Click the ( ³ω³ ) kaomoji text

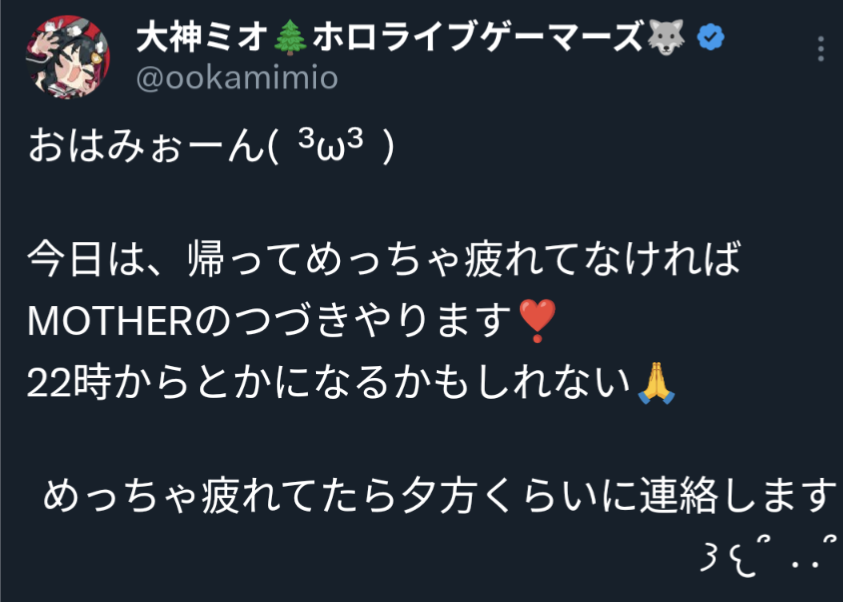331,146
